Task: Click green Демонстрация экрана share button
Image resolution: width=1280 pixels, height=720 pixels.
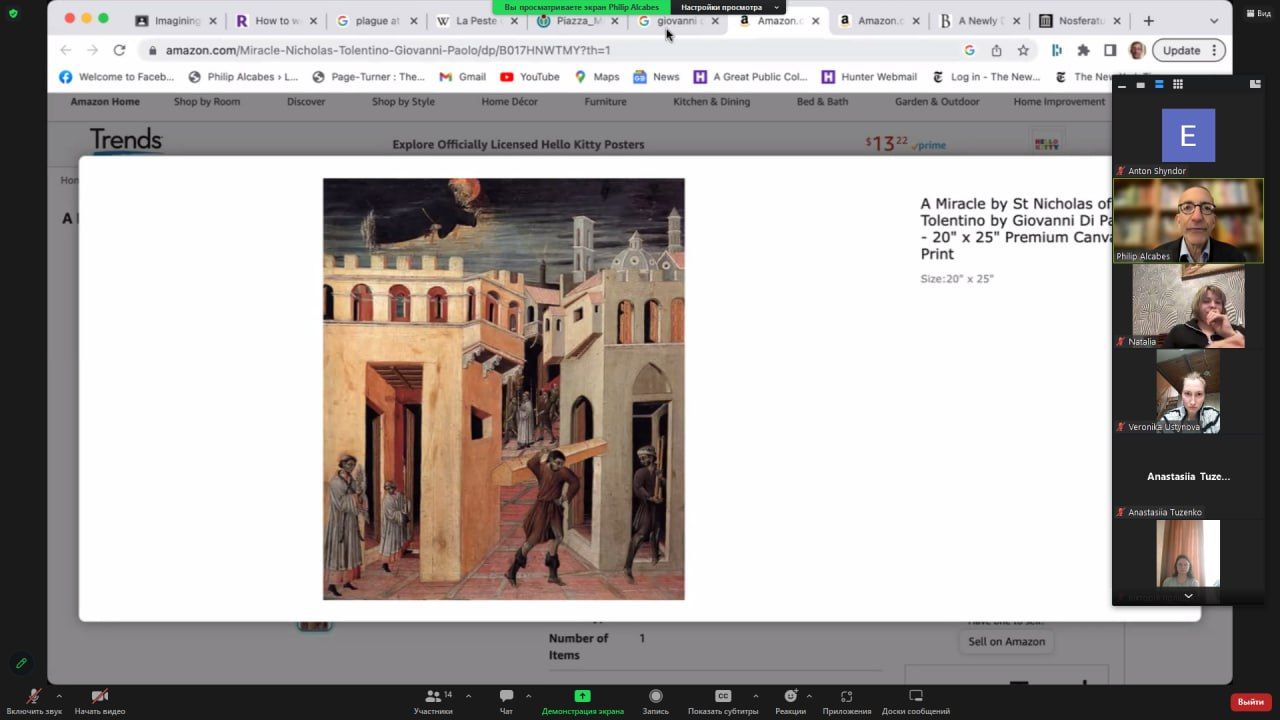Action: click(x=582, y=701)
